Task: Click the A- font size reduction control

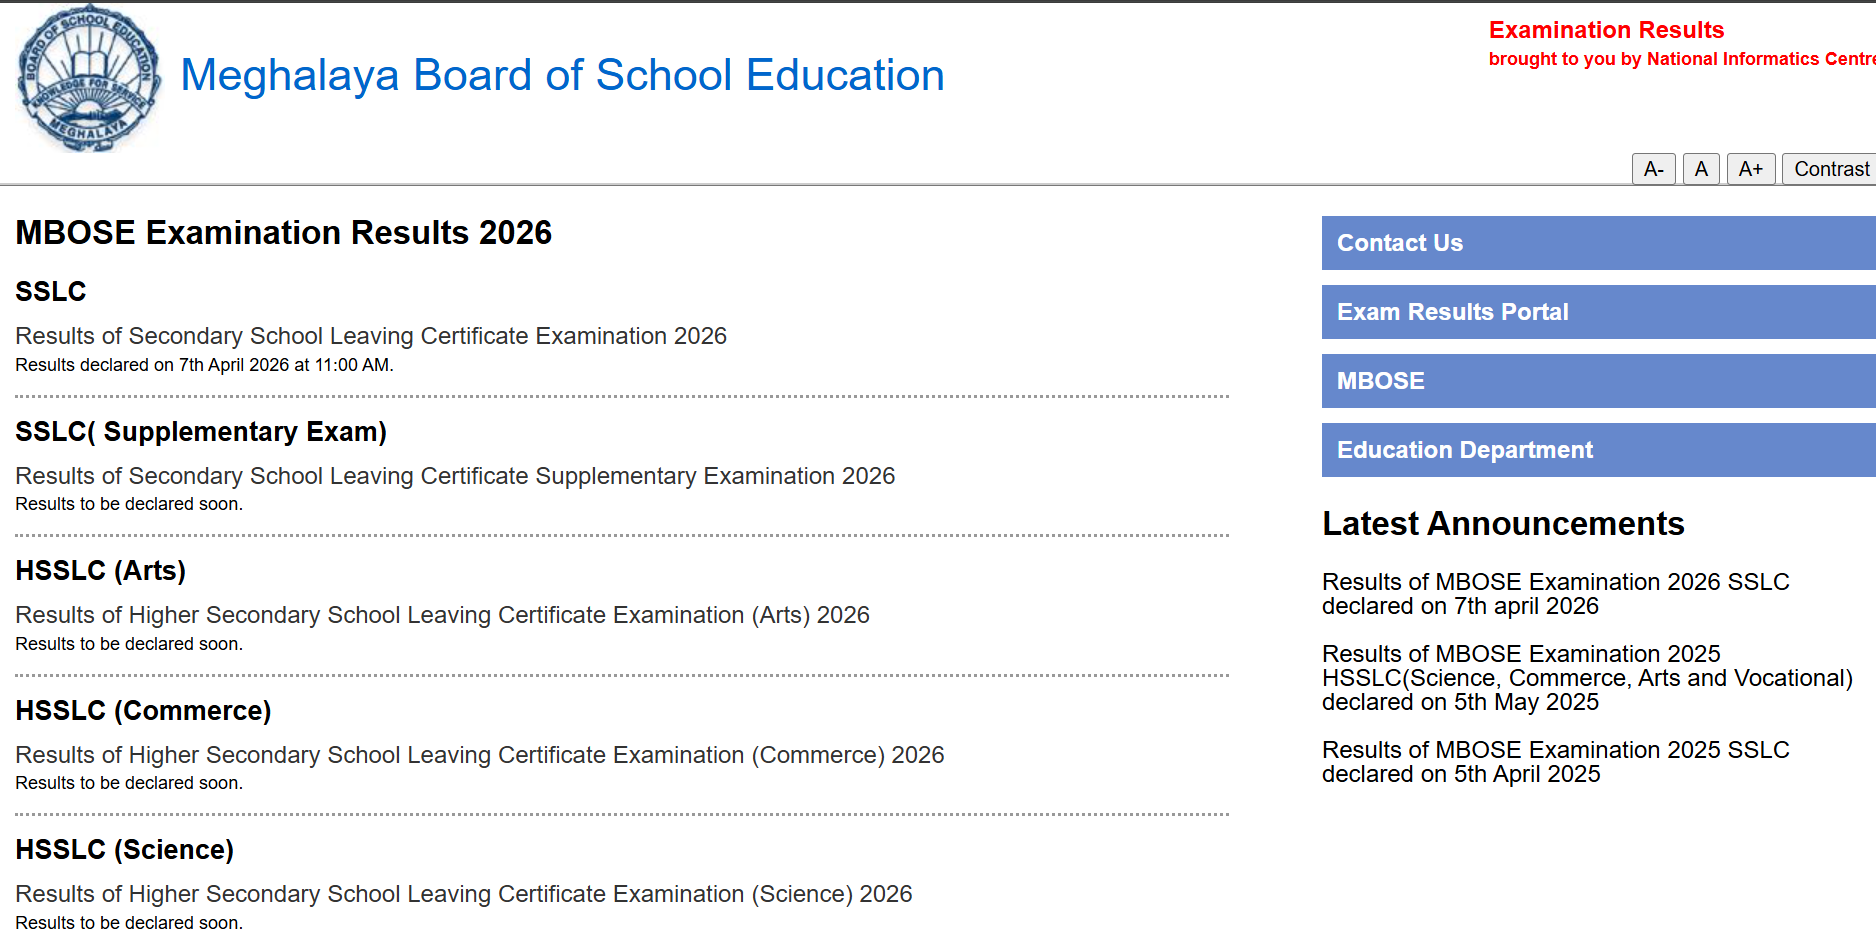Action: point(1653,168)
